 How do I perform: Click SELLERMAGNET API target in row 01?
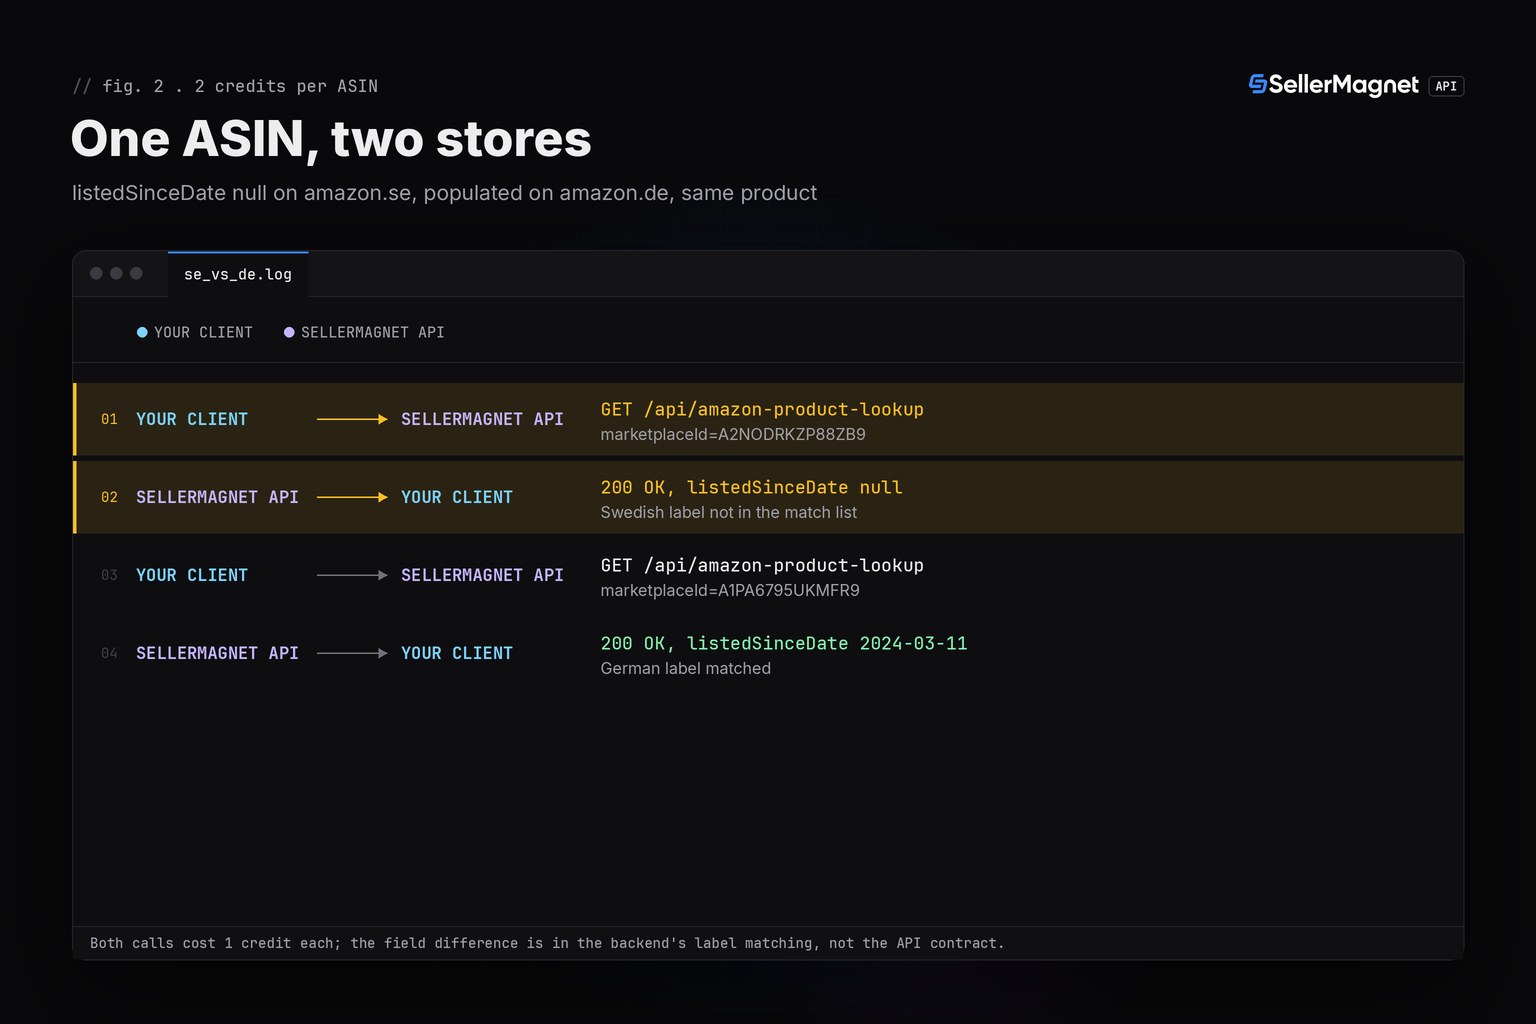[482, 419]
